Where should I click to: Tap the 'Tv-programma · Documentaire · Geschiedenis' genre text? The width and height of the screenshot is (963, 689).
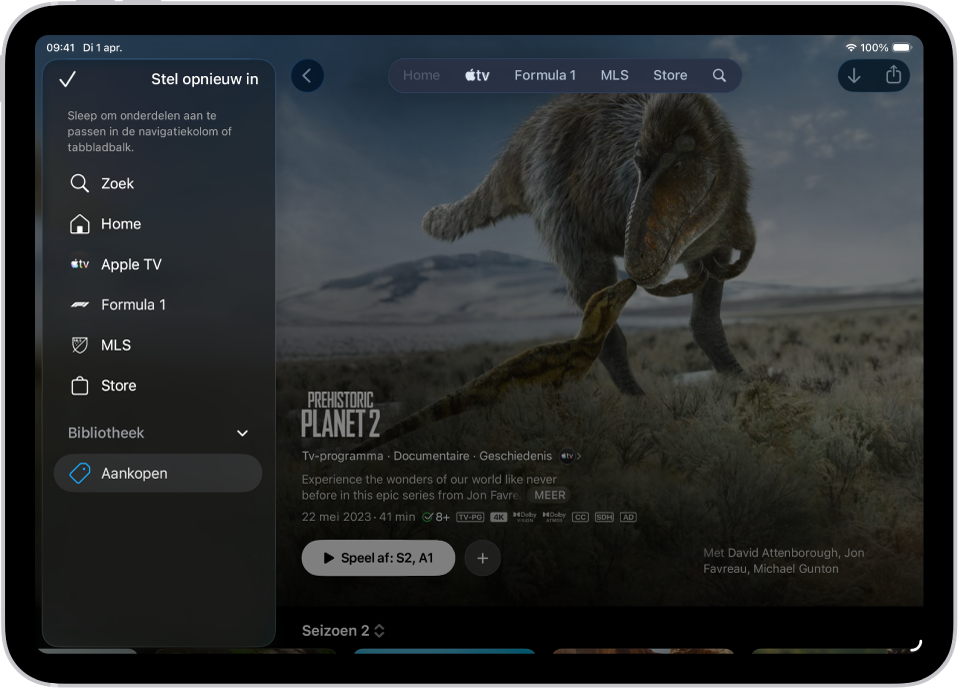[x=427, y=456]
